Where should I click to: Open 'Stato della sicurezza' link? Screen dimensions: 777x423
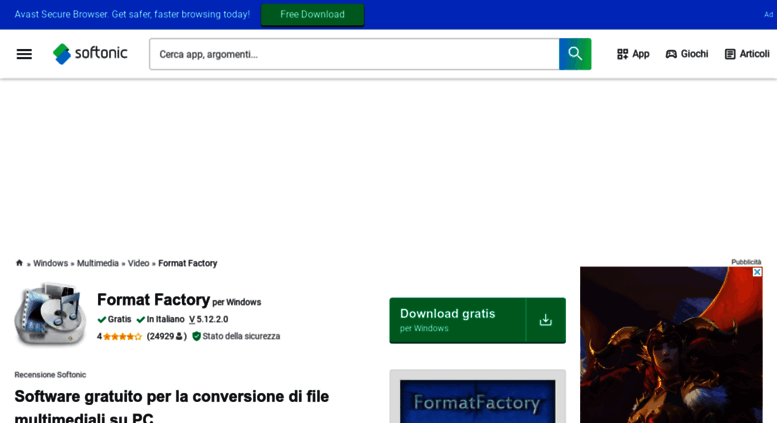pyautogui.click(x=241, y=336)
